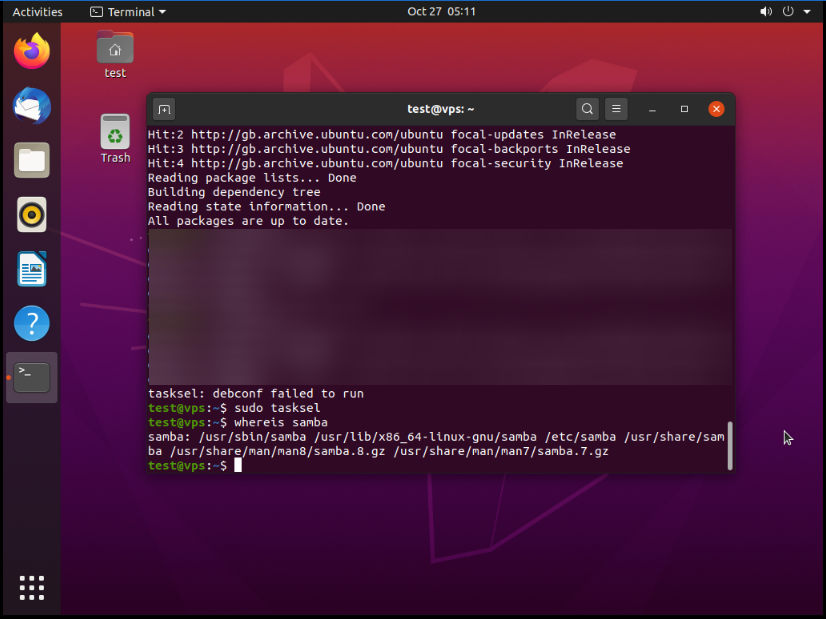Launch Rhythmbox music player
The width and height of the screenshot is (826, 619).
(x=32, y=214)
